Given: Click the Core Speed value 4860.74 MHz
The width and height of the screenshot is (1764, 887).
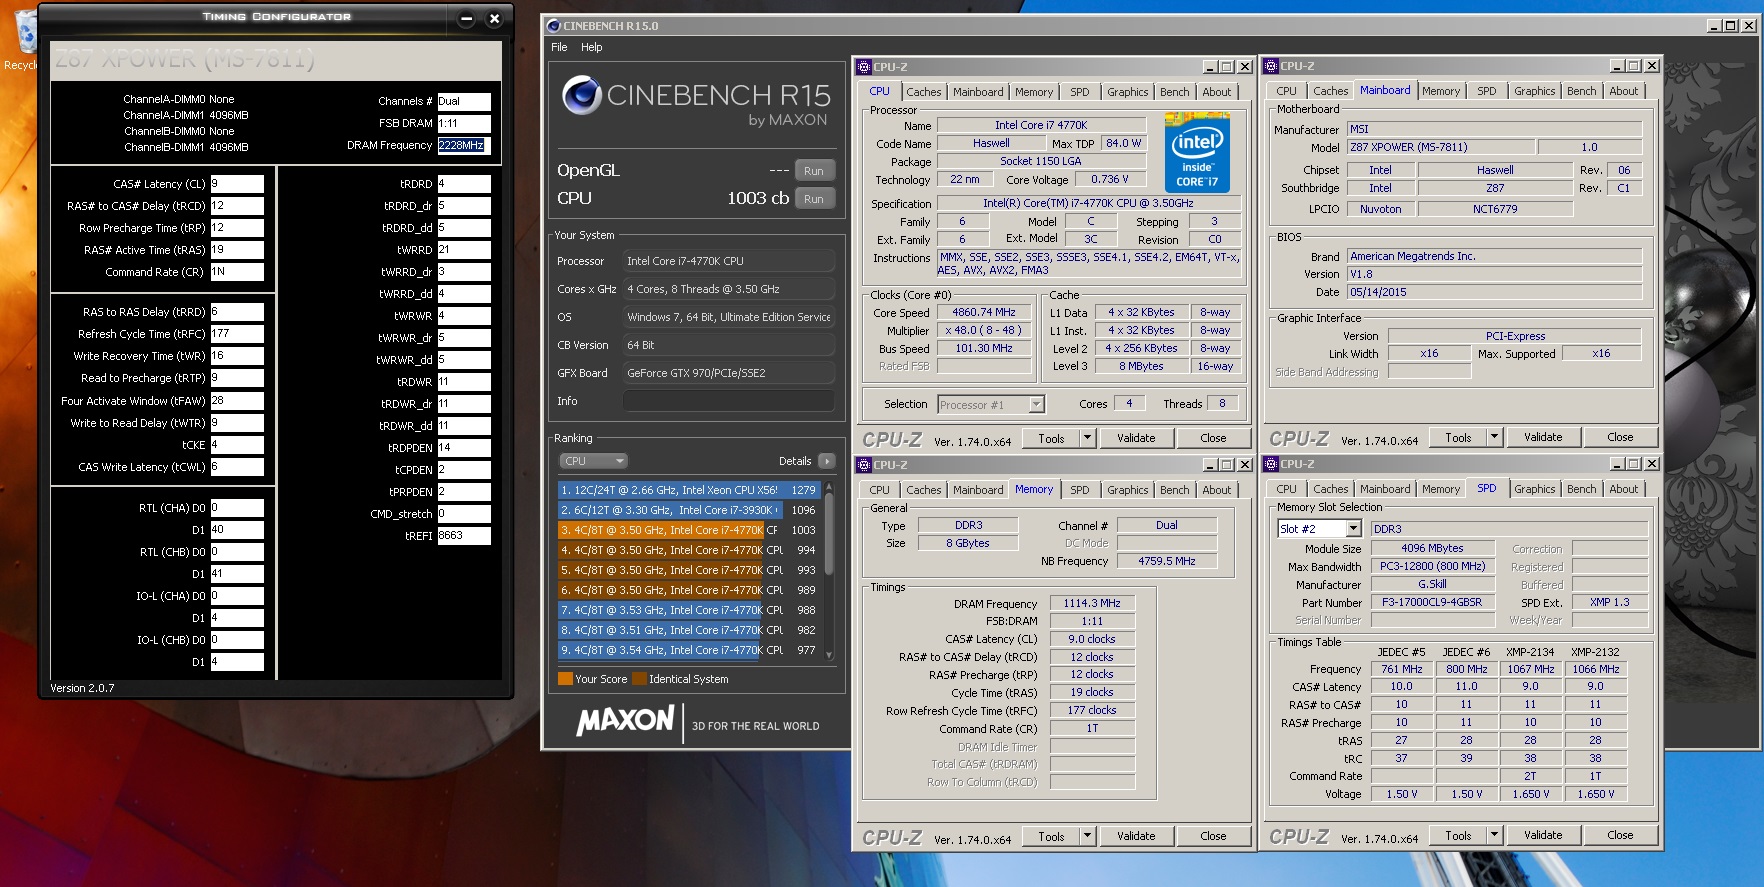Looking at the screenshot, I should tap(984, 313).
